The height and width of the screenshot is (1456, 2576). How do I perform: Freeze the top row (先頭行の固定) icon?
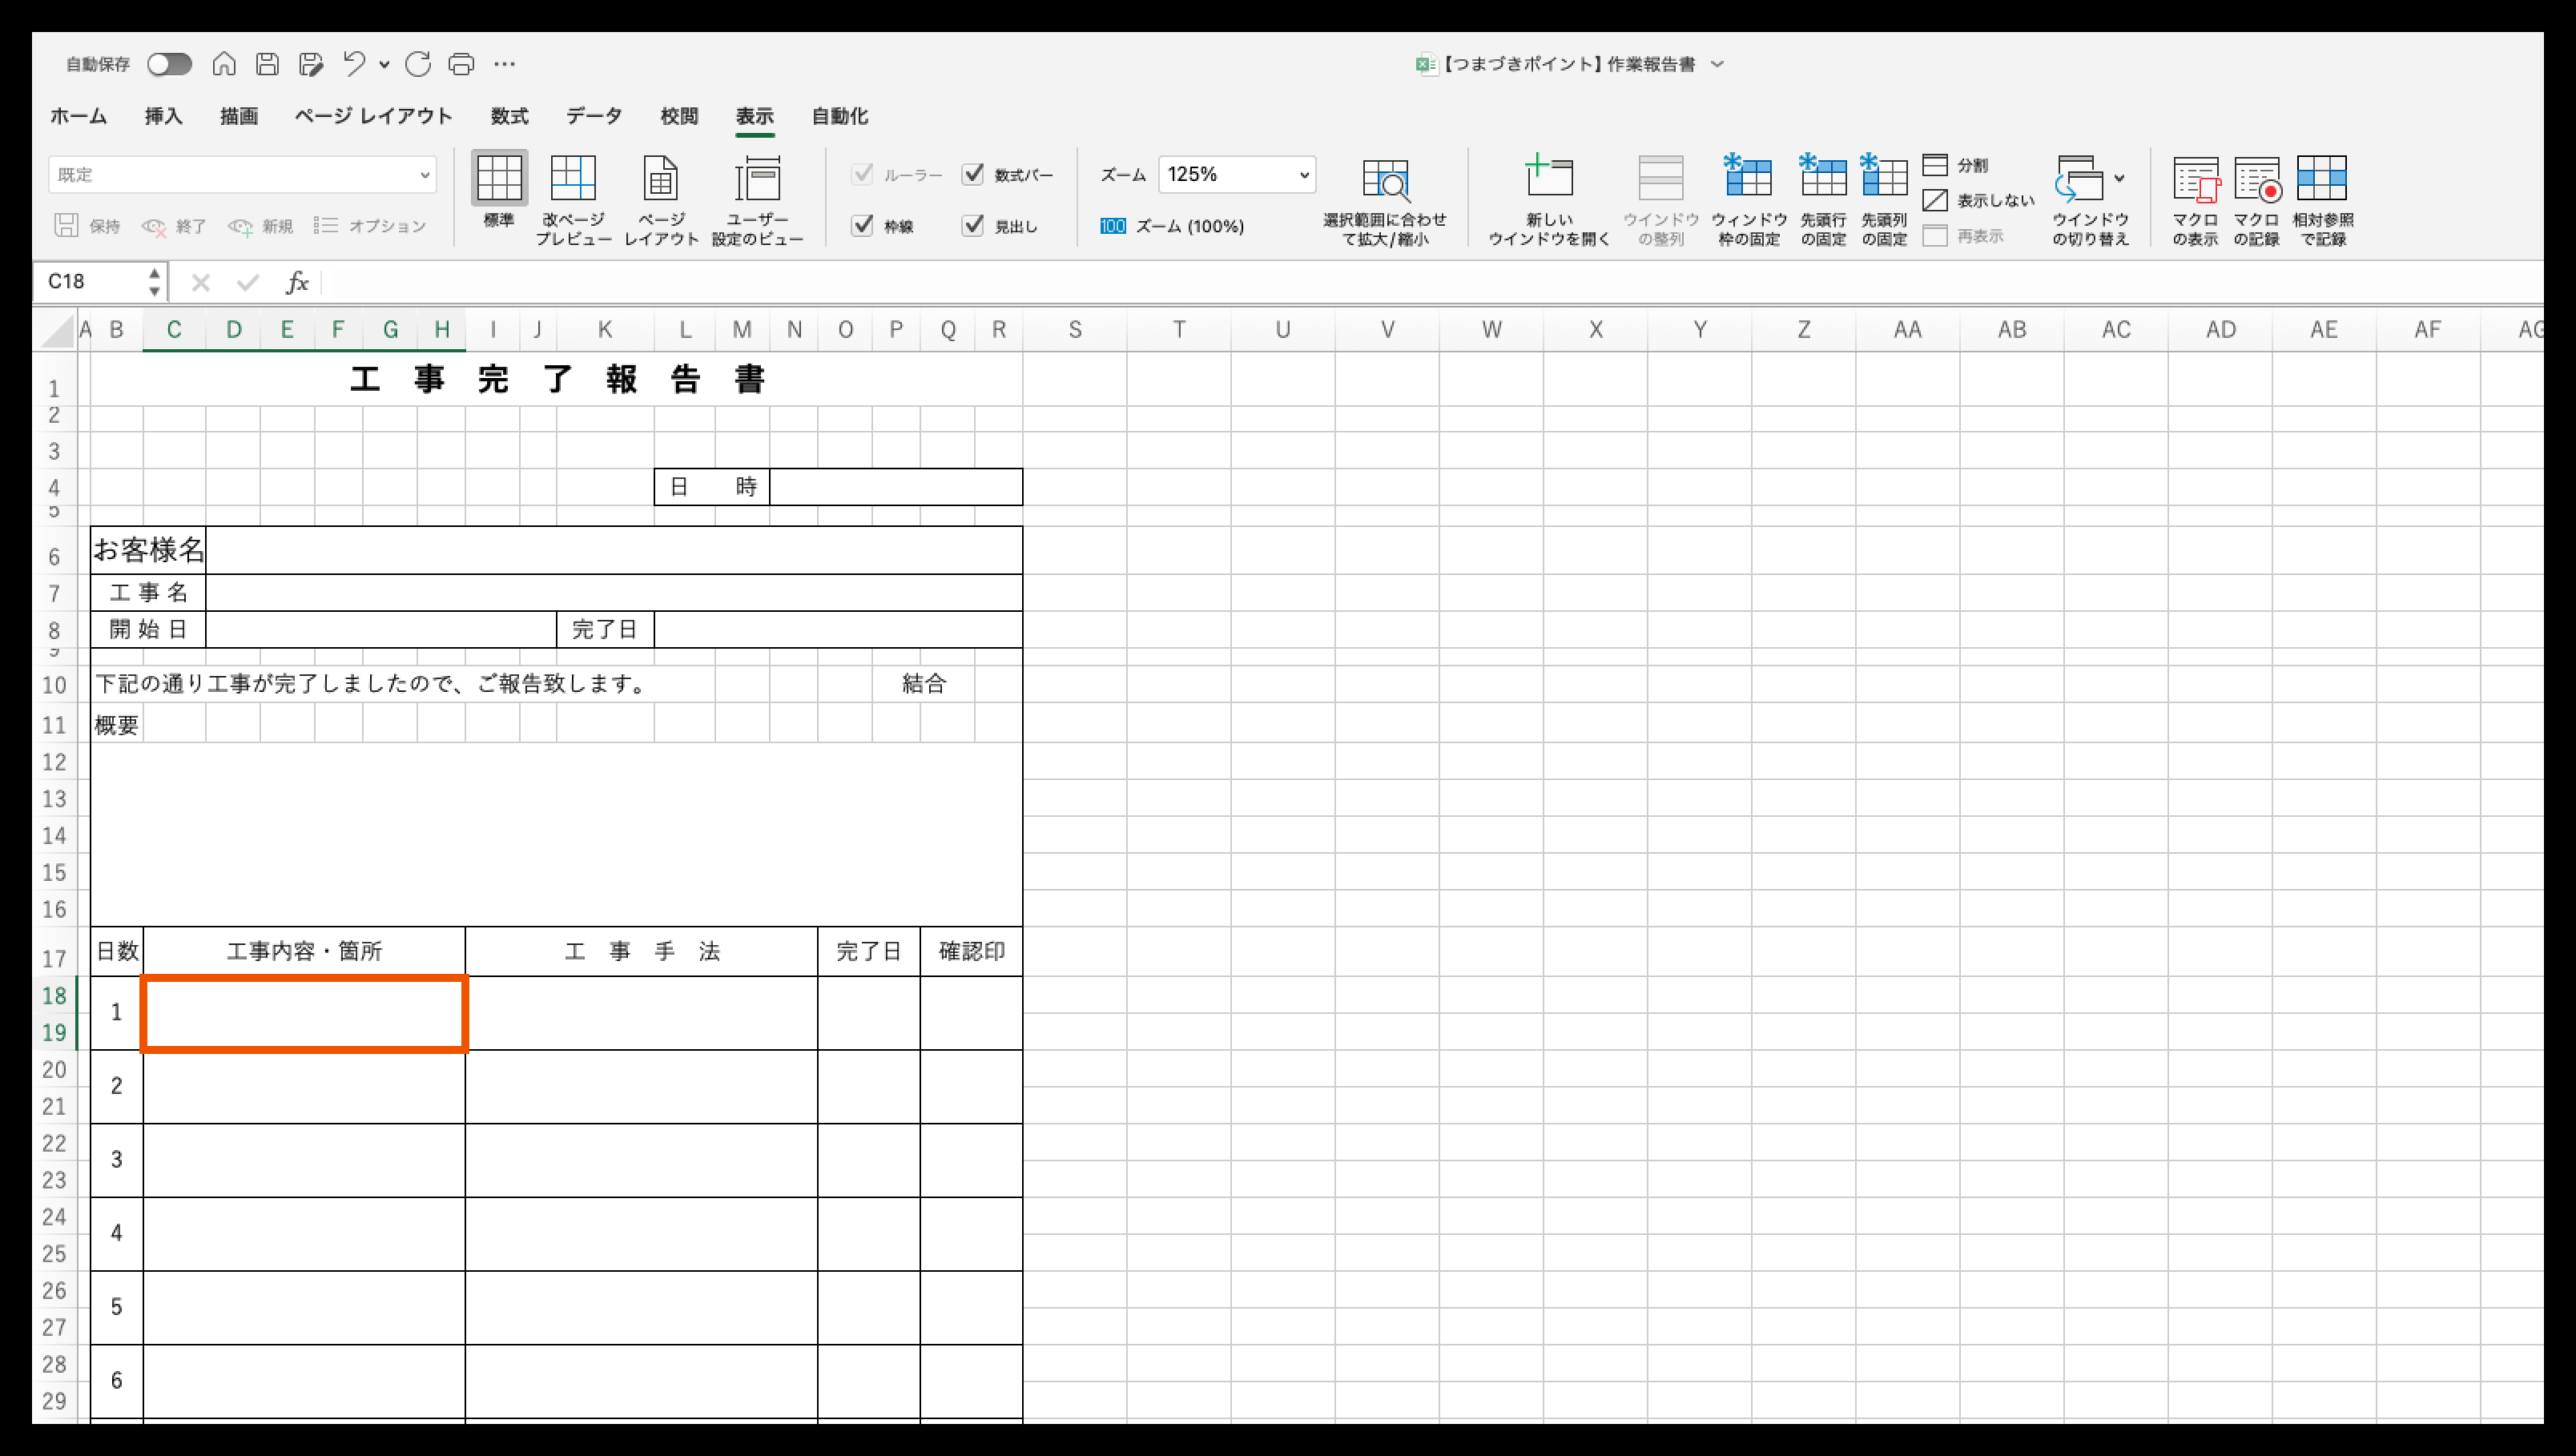pyautogui.click(x=1822, y=178)
